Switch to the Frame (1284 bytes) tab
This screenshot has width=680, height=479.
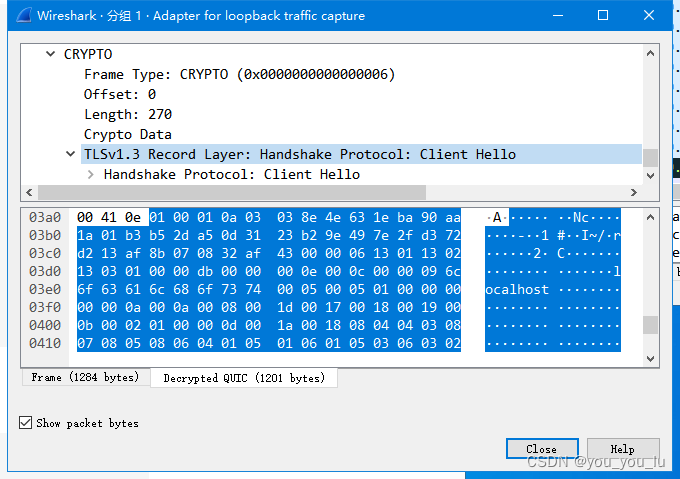(x=85, y=377)
